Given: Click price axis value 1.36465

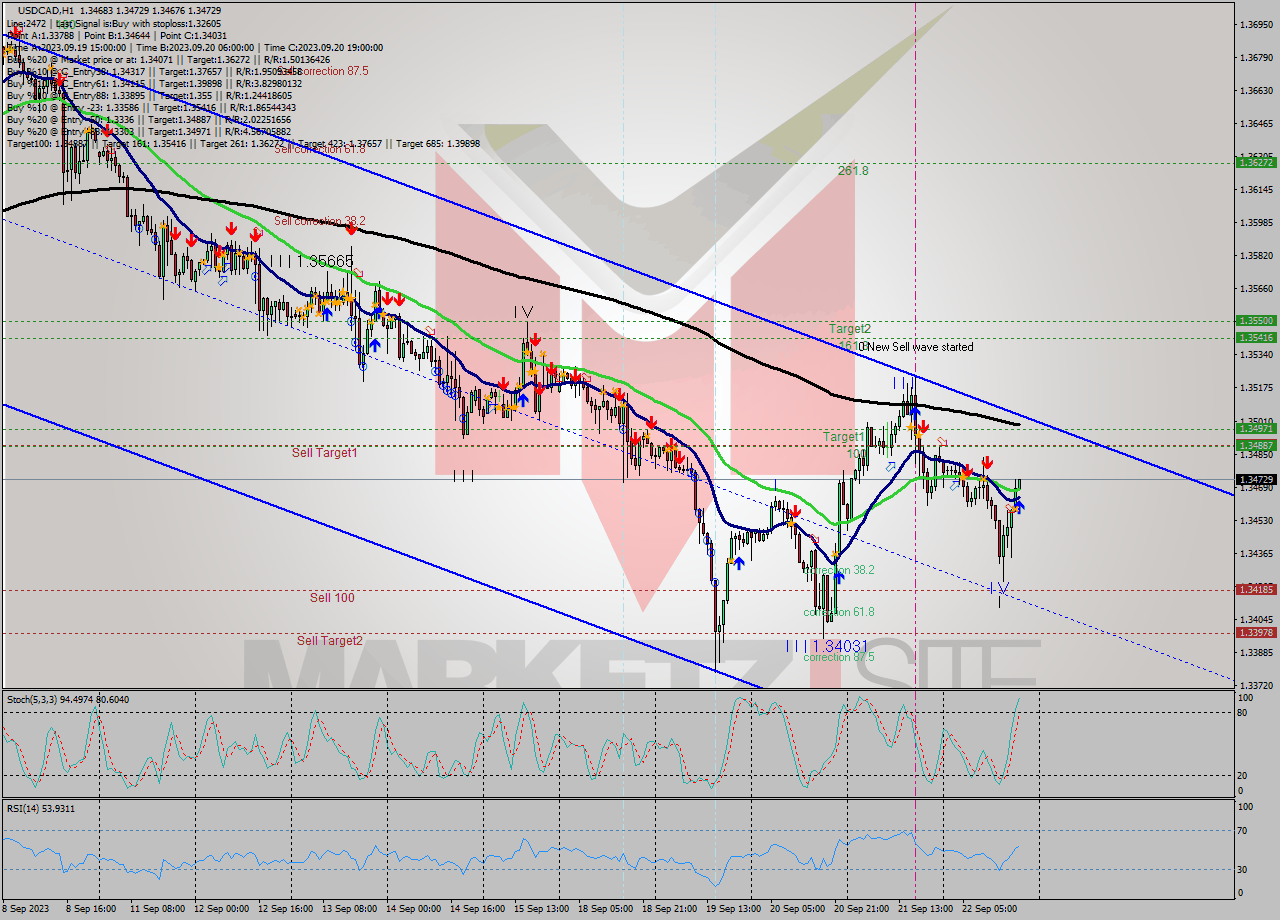Looking at the screenshot, I should tap(1257, 123).
